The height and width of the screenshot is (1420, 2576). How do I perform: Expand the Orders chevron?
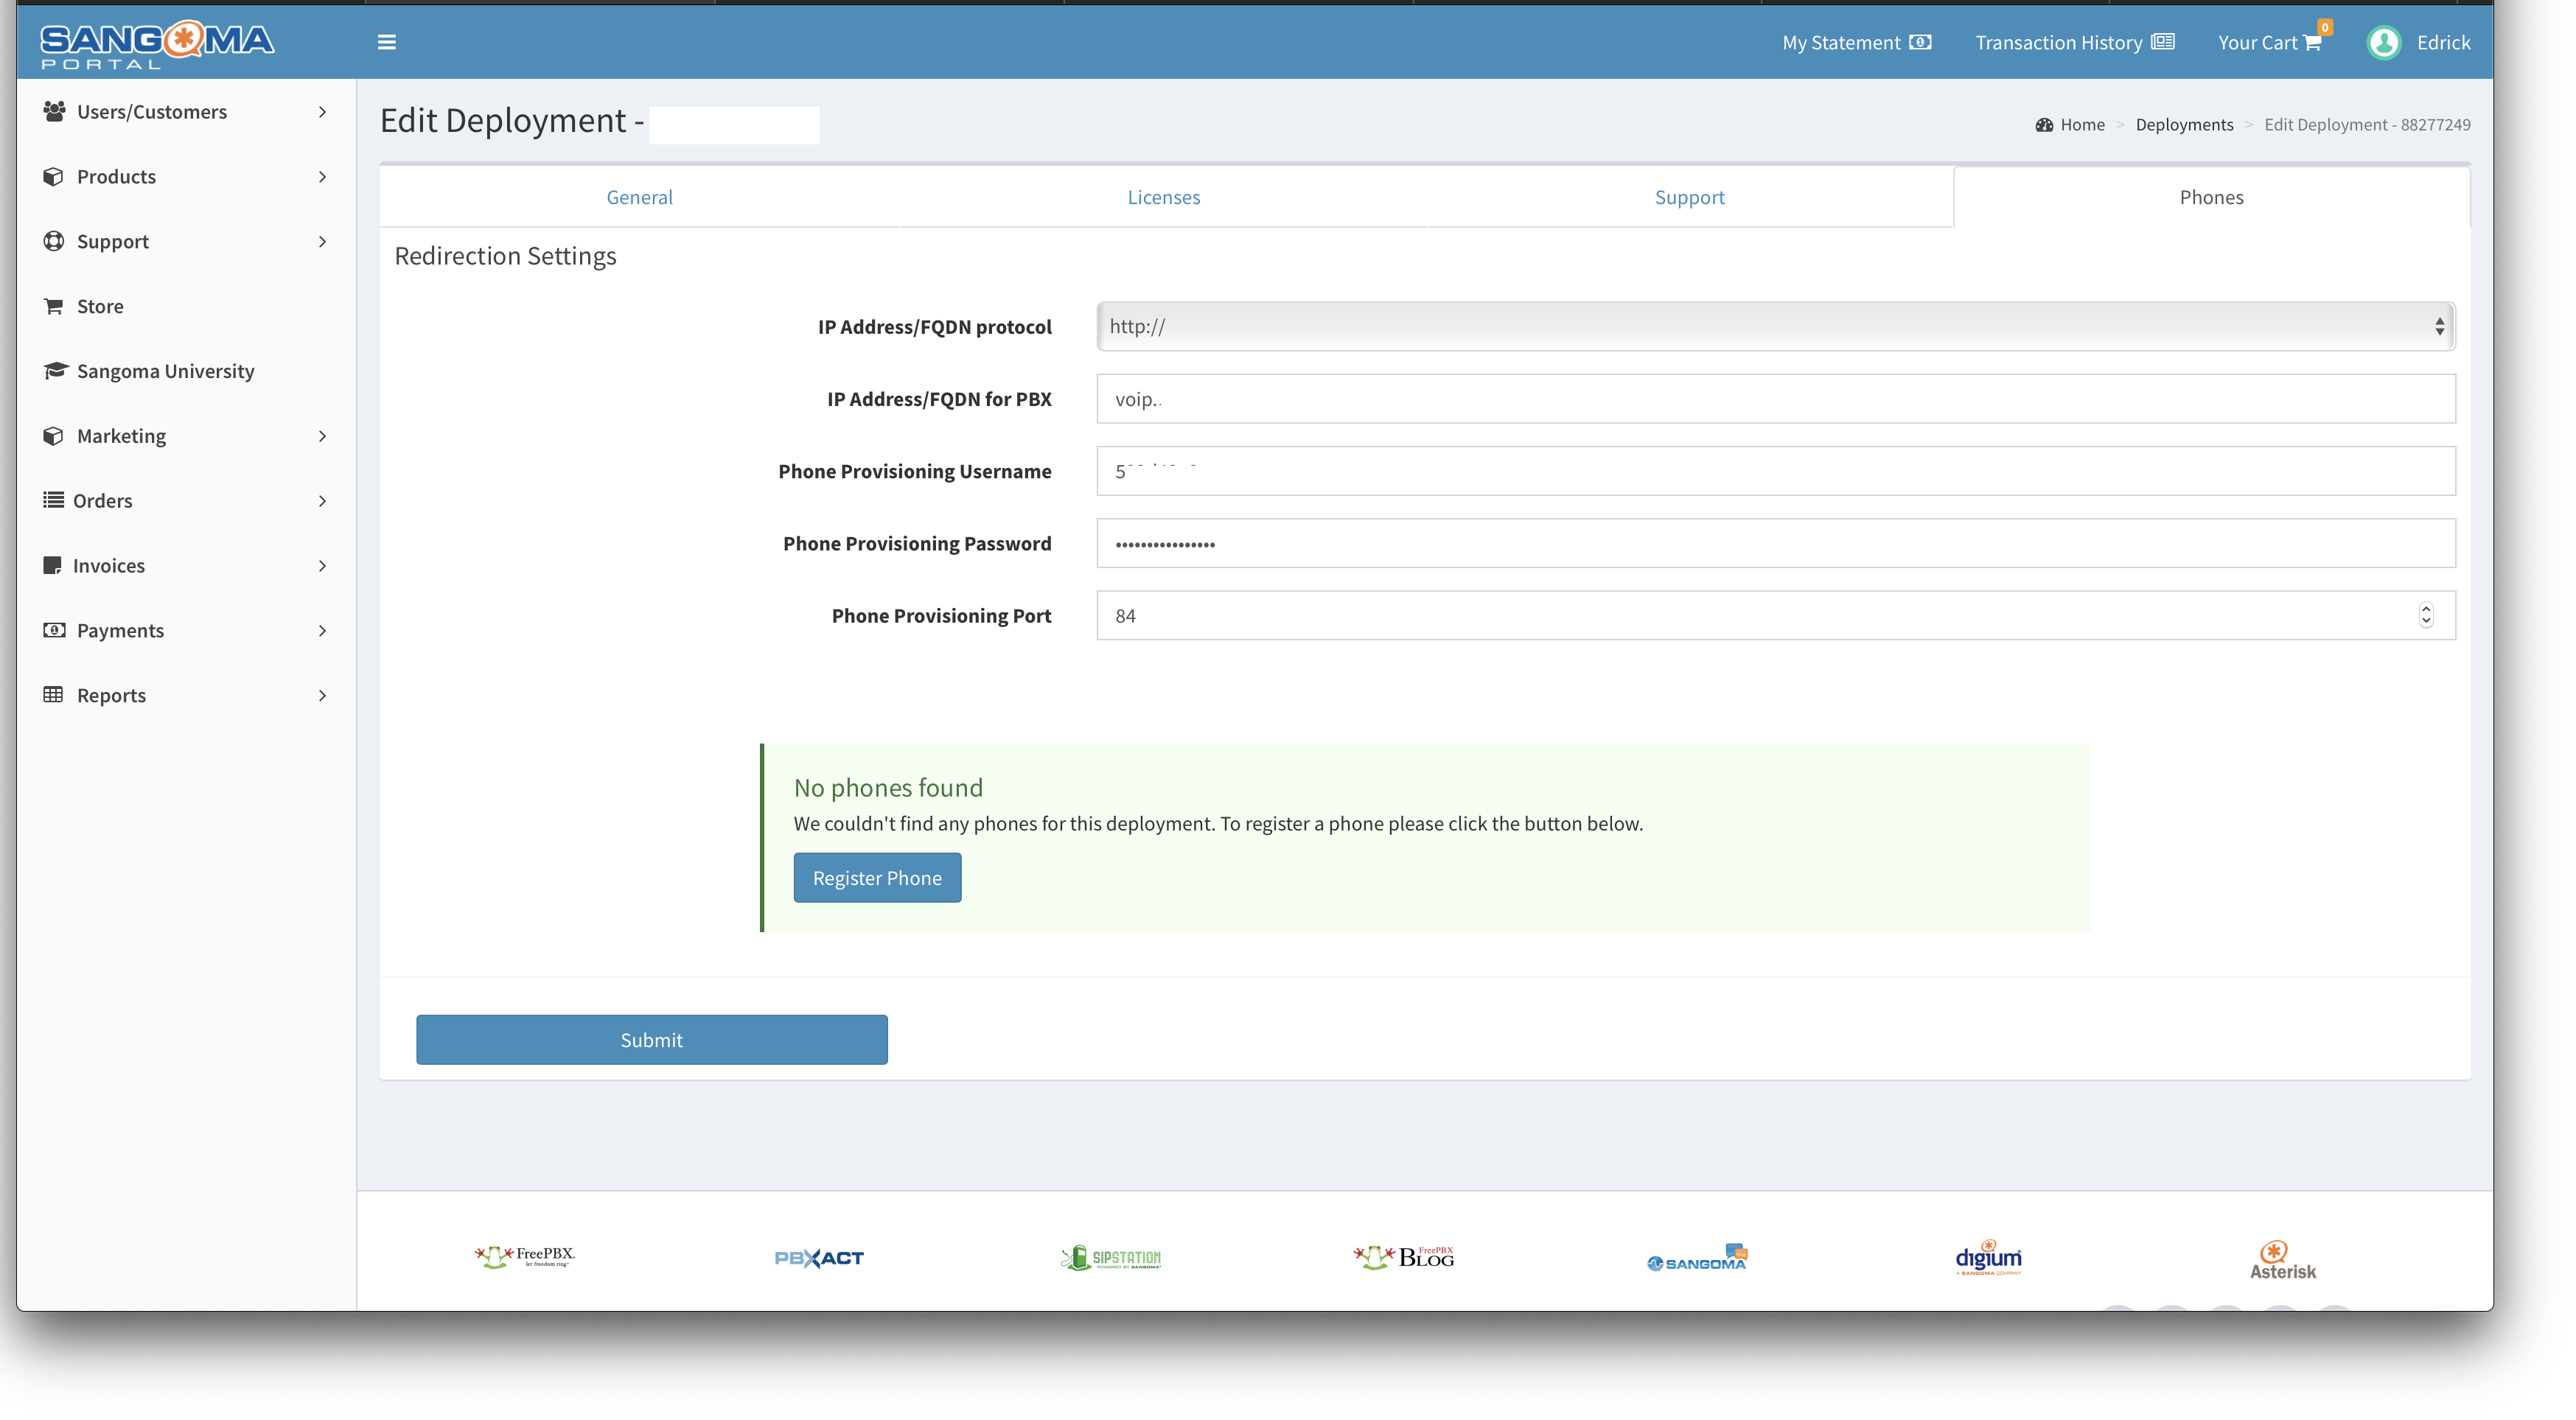click(x=322, y=501)
